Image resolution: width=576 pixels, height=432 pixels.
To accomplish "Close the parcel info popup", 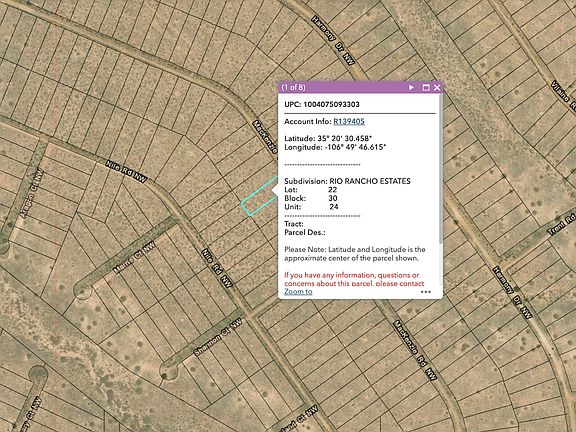I will 437,87.
